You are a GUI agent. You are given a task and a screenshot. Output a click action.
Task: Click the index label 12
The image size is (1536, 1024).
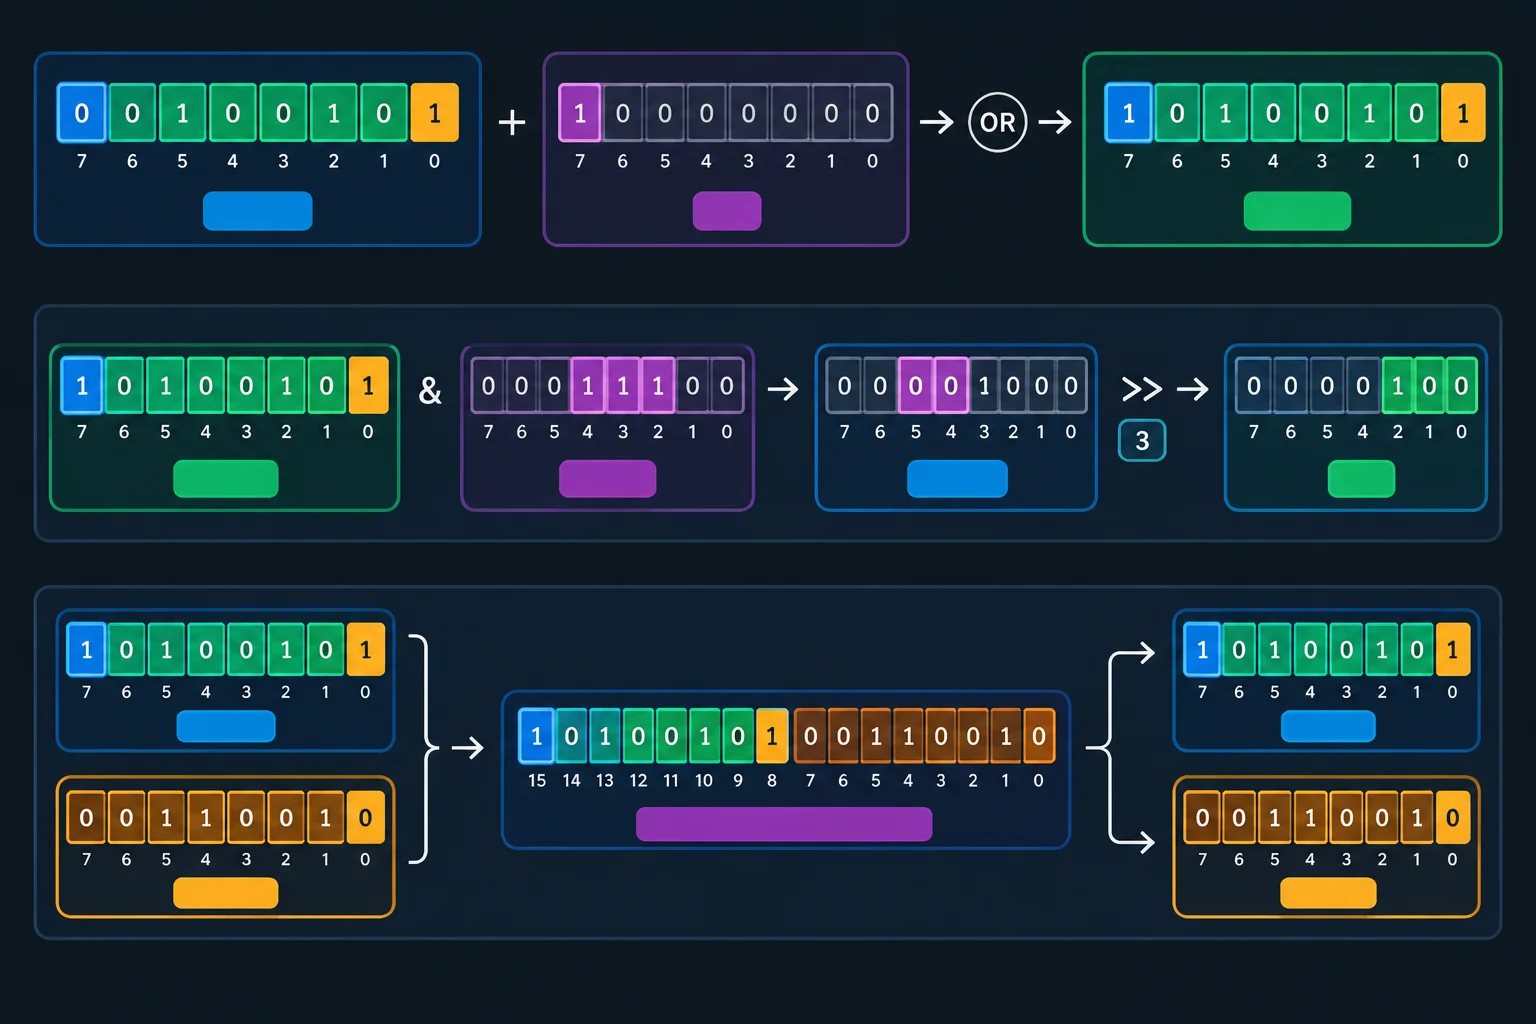pos(638,780)
